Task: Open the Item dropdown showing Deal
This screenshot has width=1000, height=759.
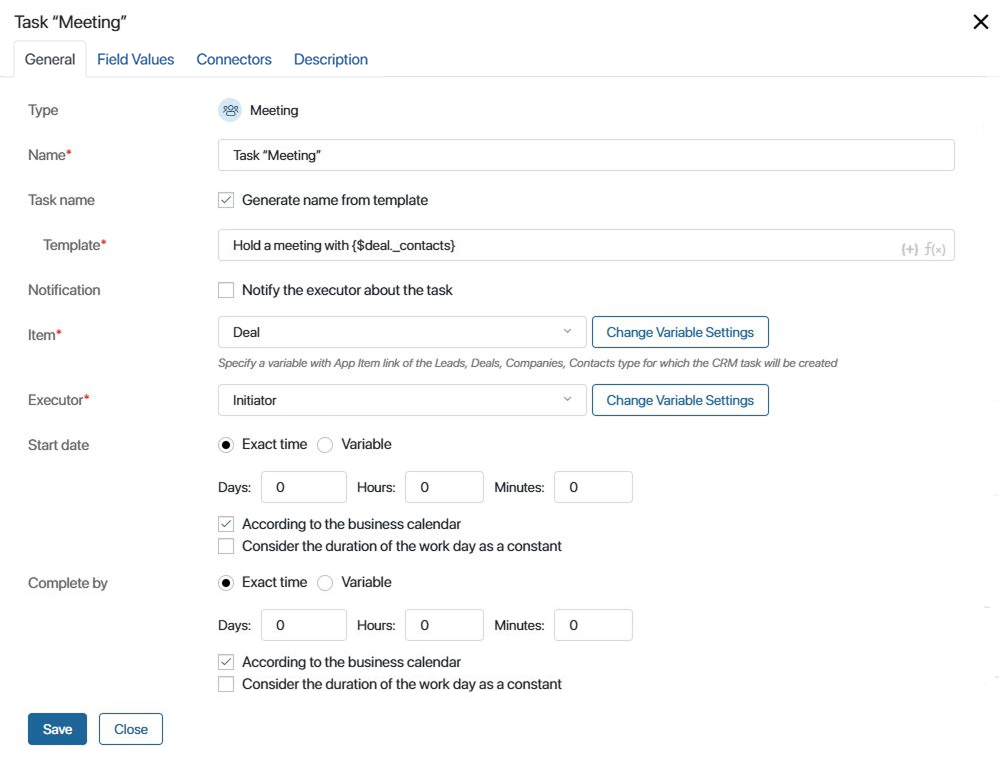Action: (402, 332)
